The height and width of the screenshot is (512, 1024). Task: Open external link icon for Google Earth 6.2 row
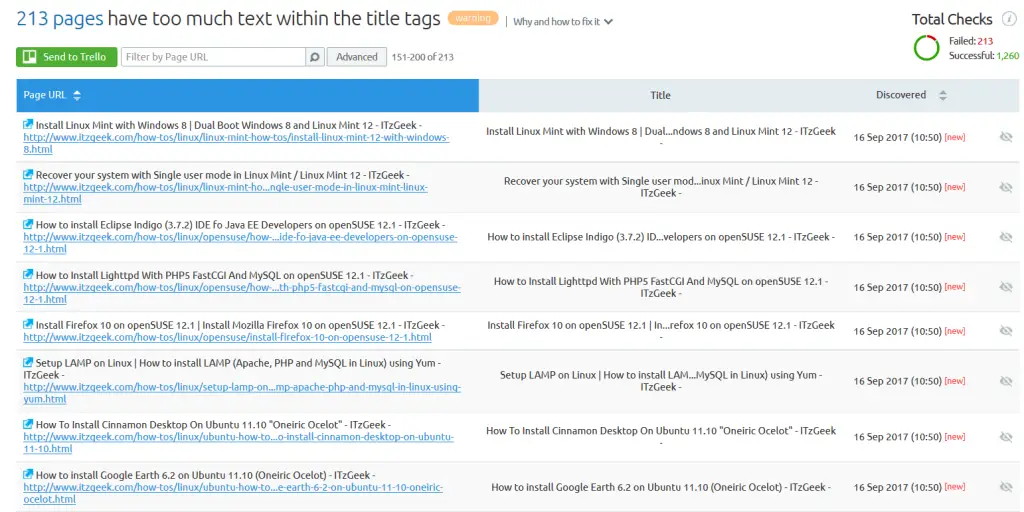(28, 475)
